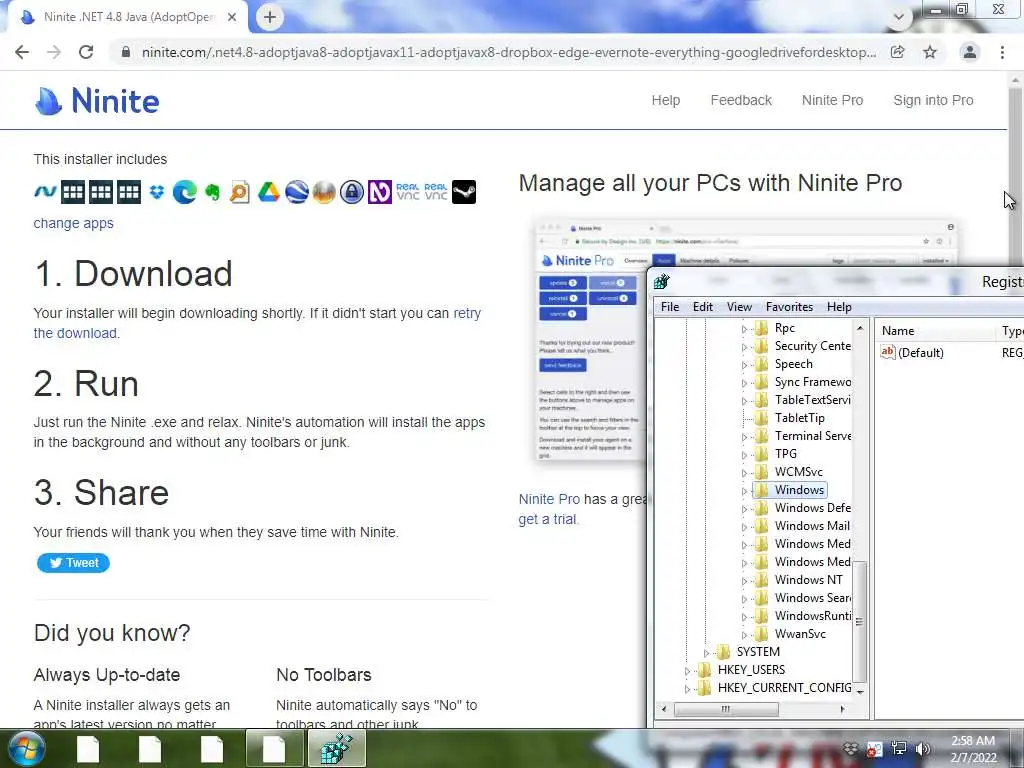Click the .NET icon in the installer list

(46, 192)
